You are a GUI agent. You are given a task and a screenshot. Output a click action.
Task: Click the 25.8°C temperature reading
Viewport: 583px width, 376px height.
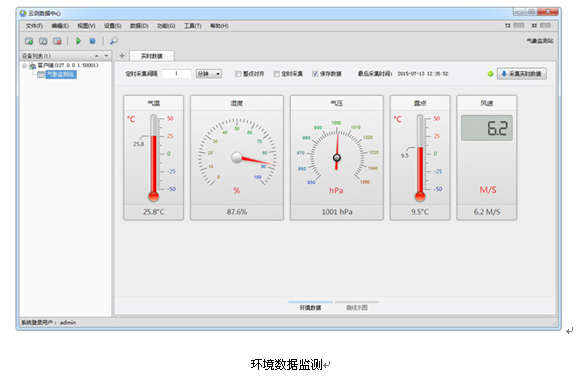(x=154, y=212)
